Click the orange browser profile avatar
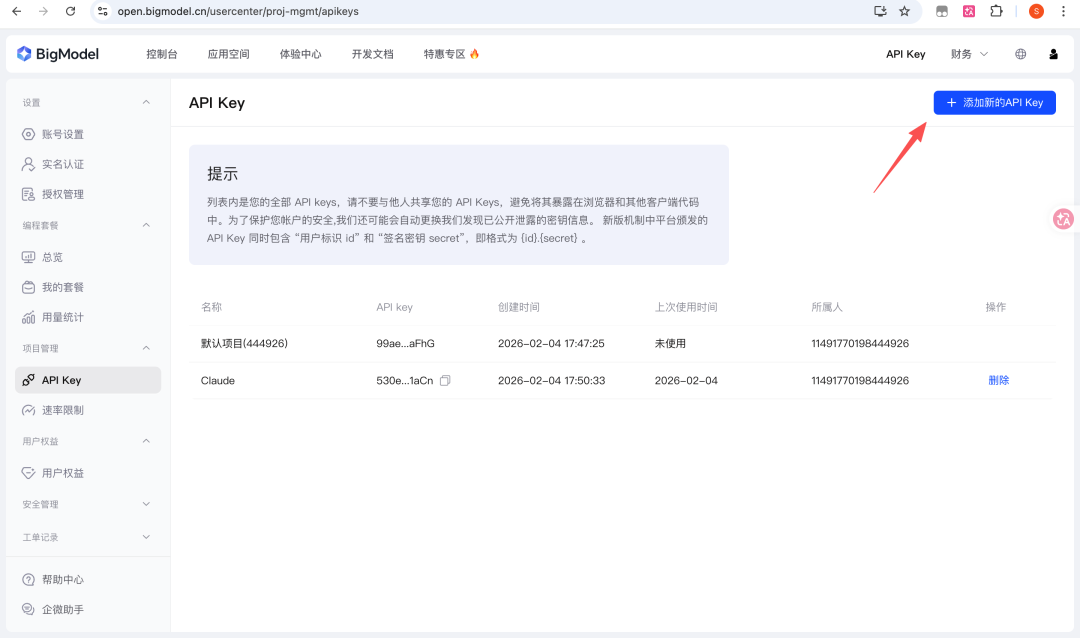Screen dimensions: 1080x638 (x=1036, y=11)
